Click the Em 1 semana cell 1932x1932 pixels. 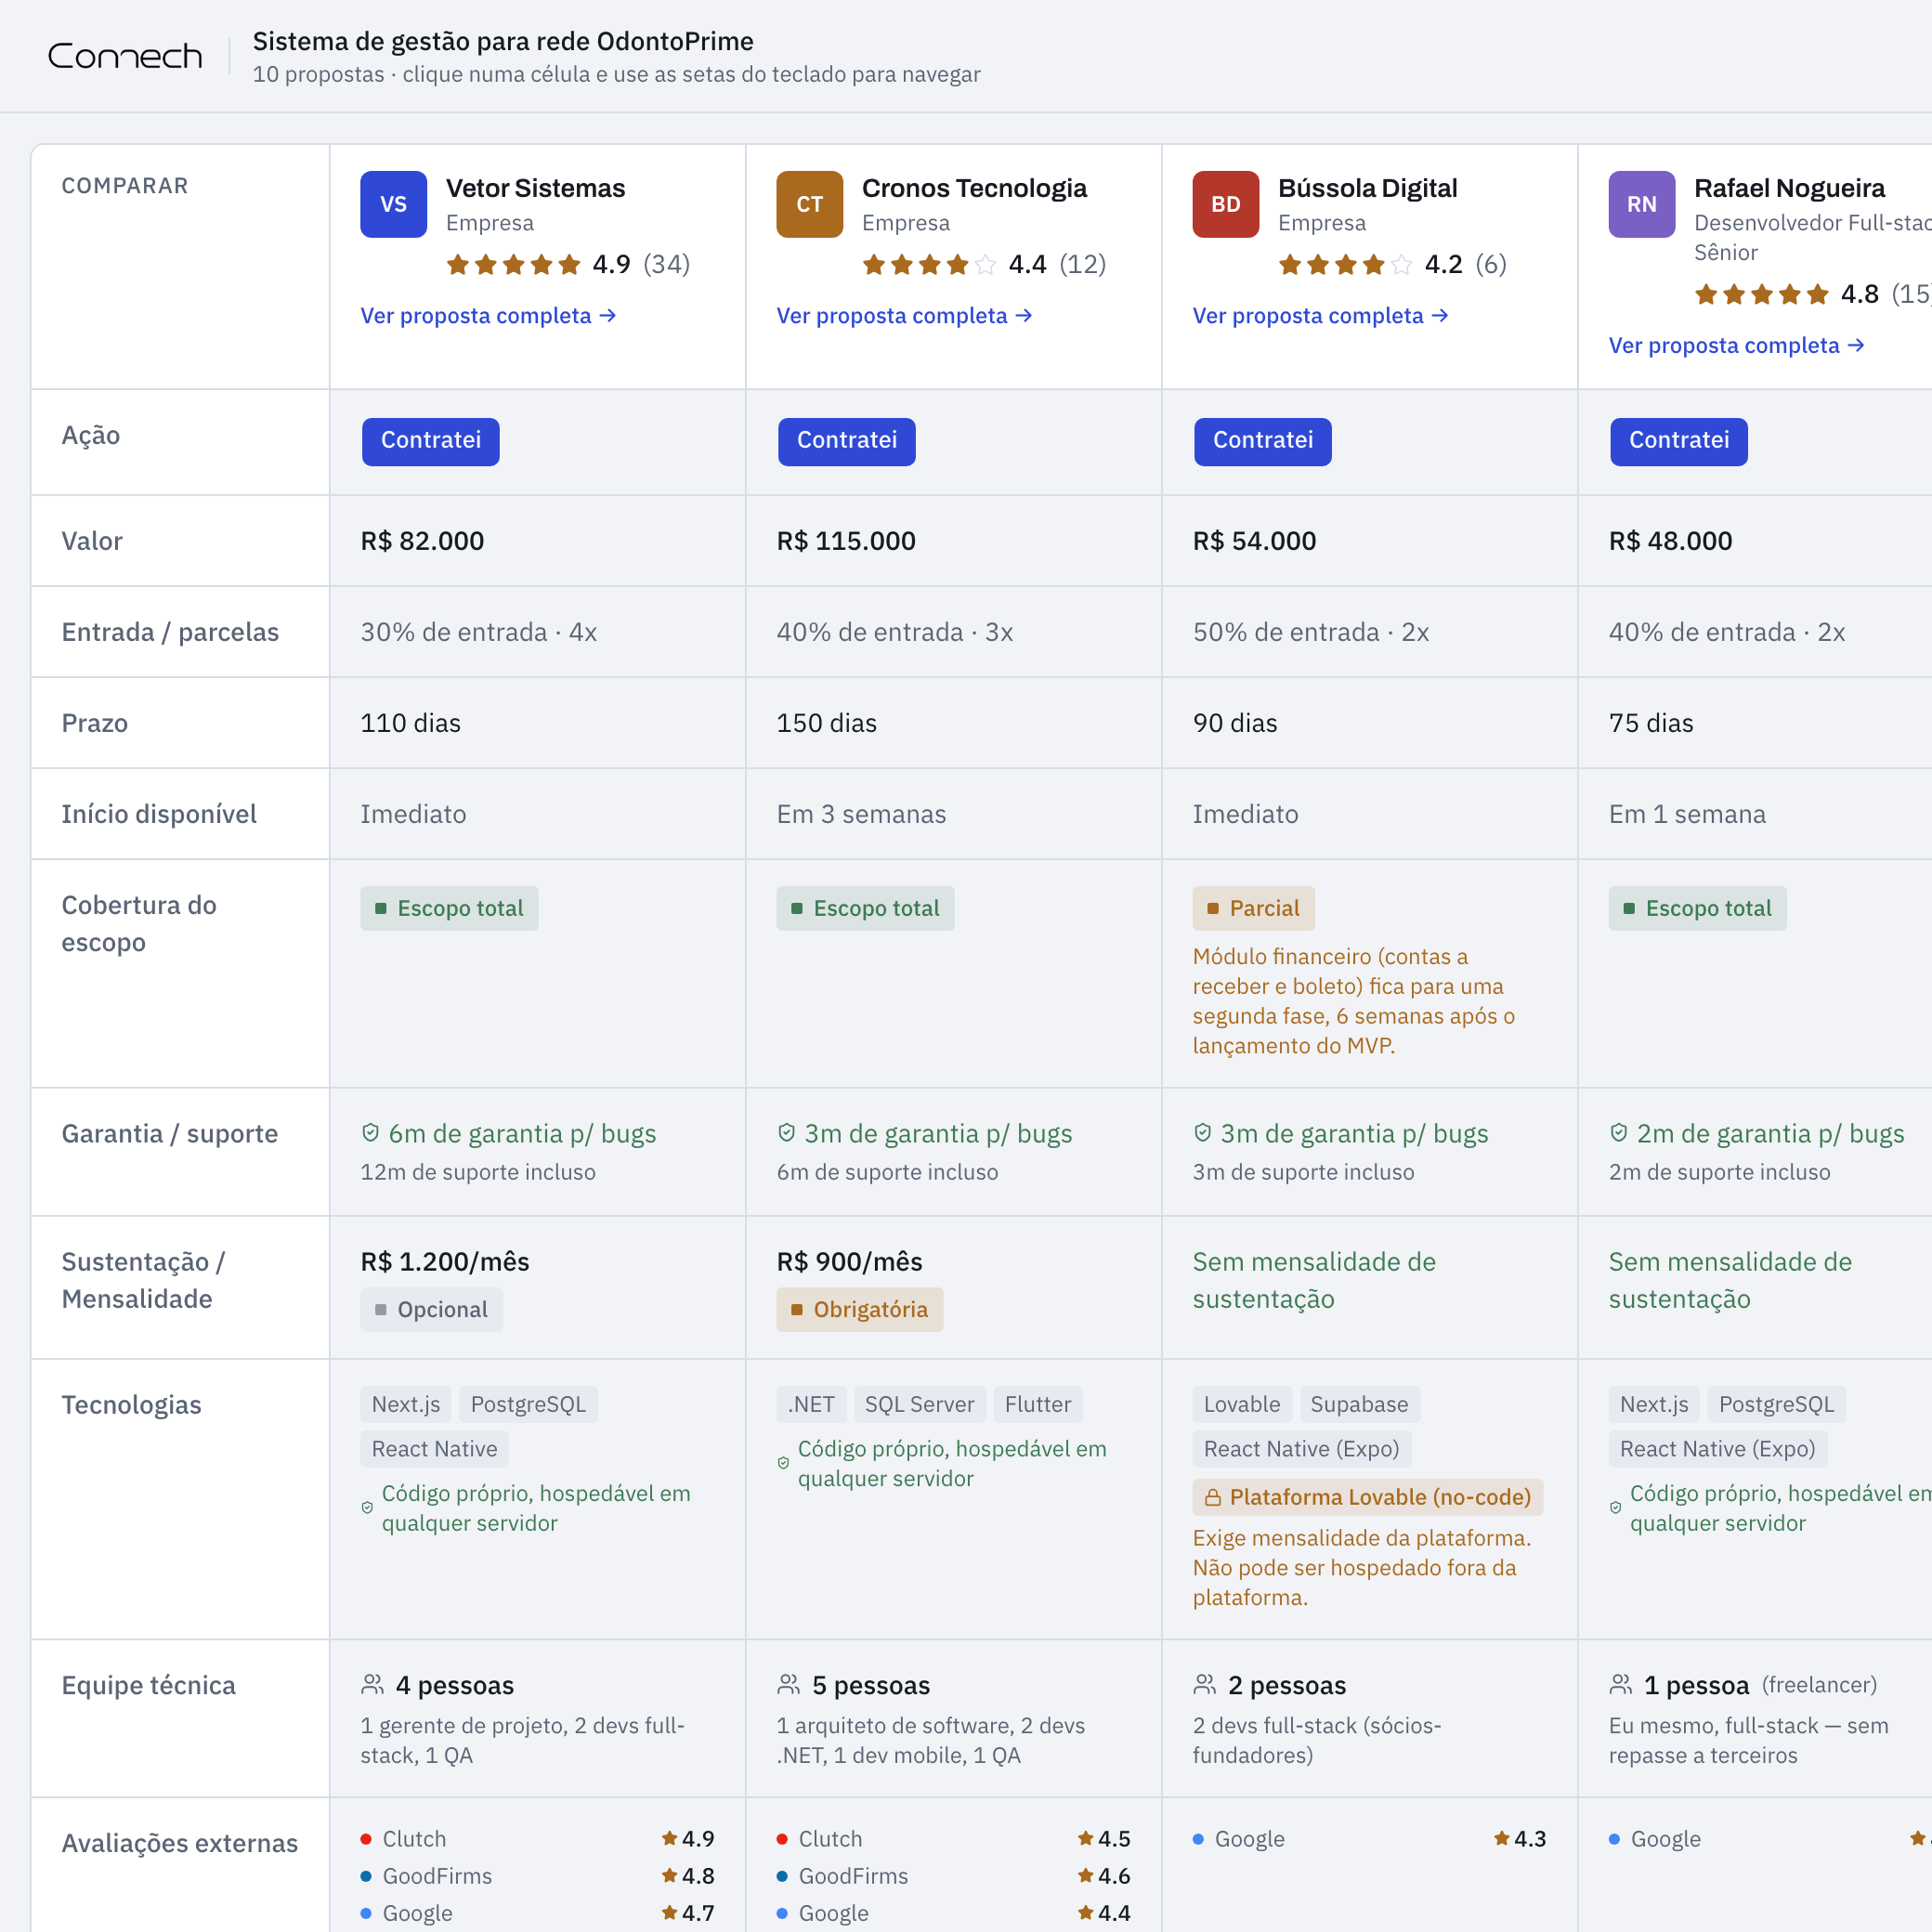[1755, 814]
